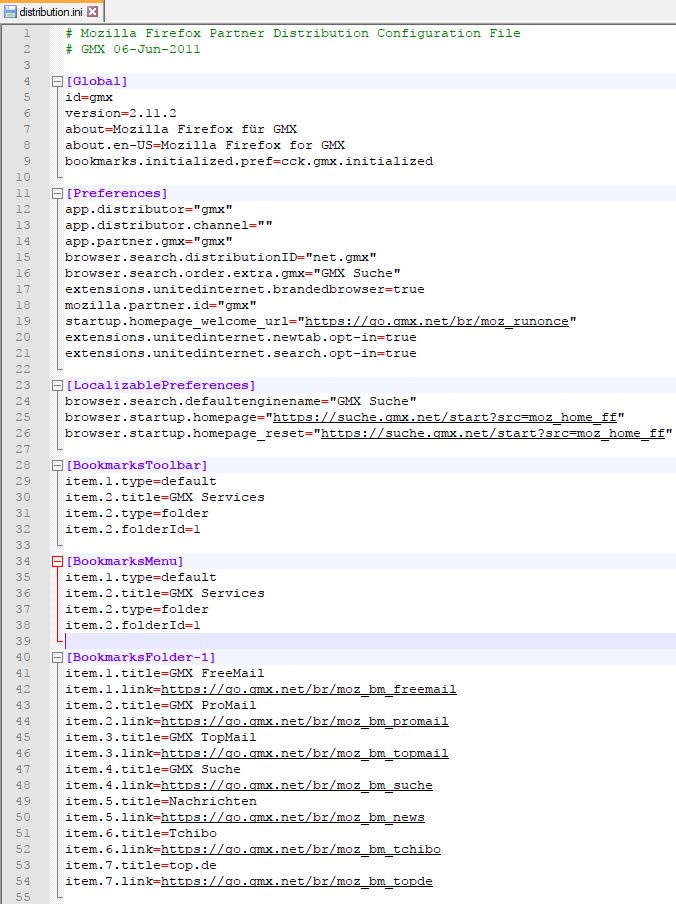The width and height of the screenshot is (676, 904).
Task: Click the 'browser.search.defaultenginename' line
Action: pos(240,401)
